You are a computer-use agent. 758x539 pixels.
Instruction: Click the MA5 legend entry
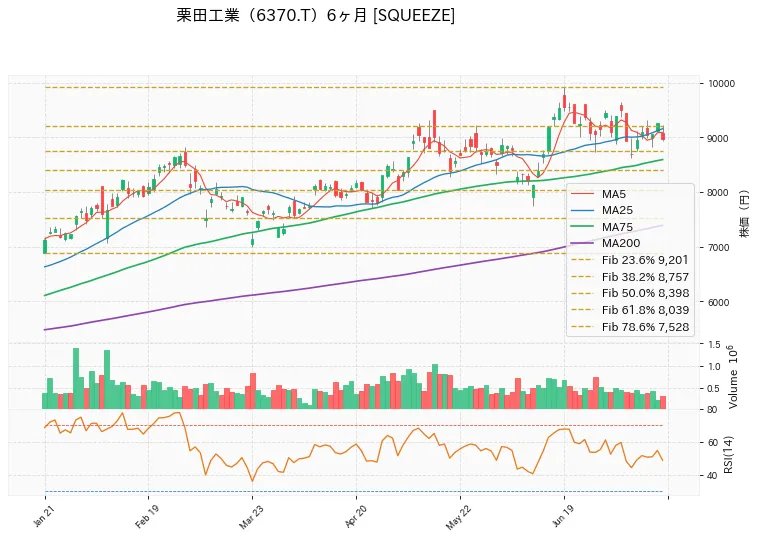(613, 194)
